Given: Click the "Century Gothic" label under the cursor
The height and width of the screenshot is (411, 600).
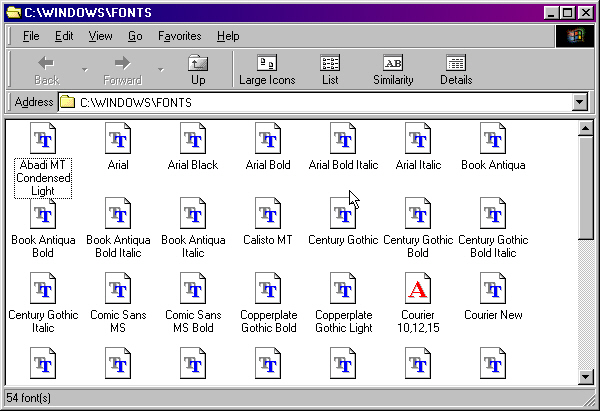Looking at the screenshot, I should tap(343, 240).
